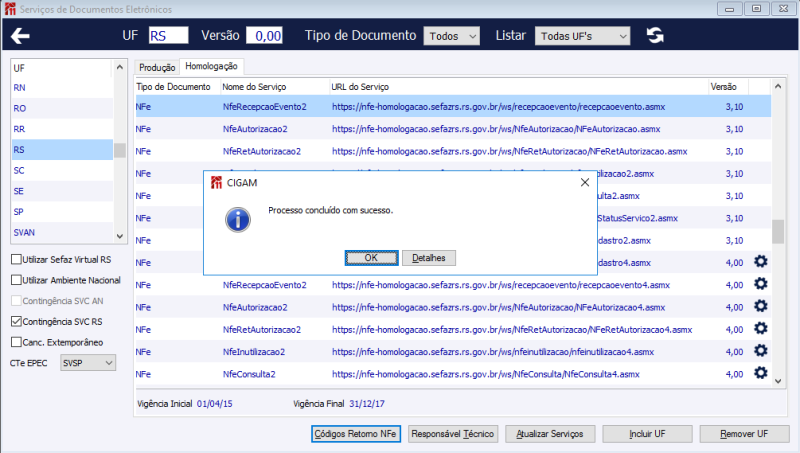
Task: Enable Canc. Extemporâneo checkbox
Action: 16,342
